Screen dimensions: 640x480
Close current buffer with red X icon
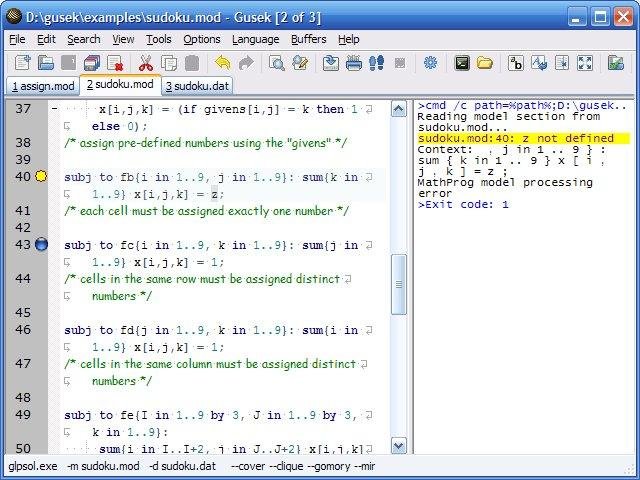[115, 63]
